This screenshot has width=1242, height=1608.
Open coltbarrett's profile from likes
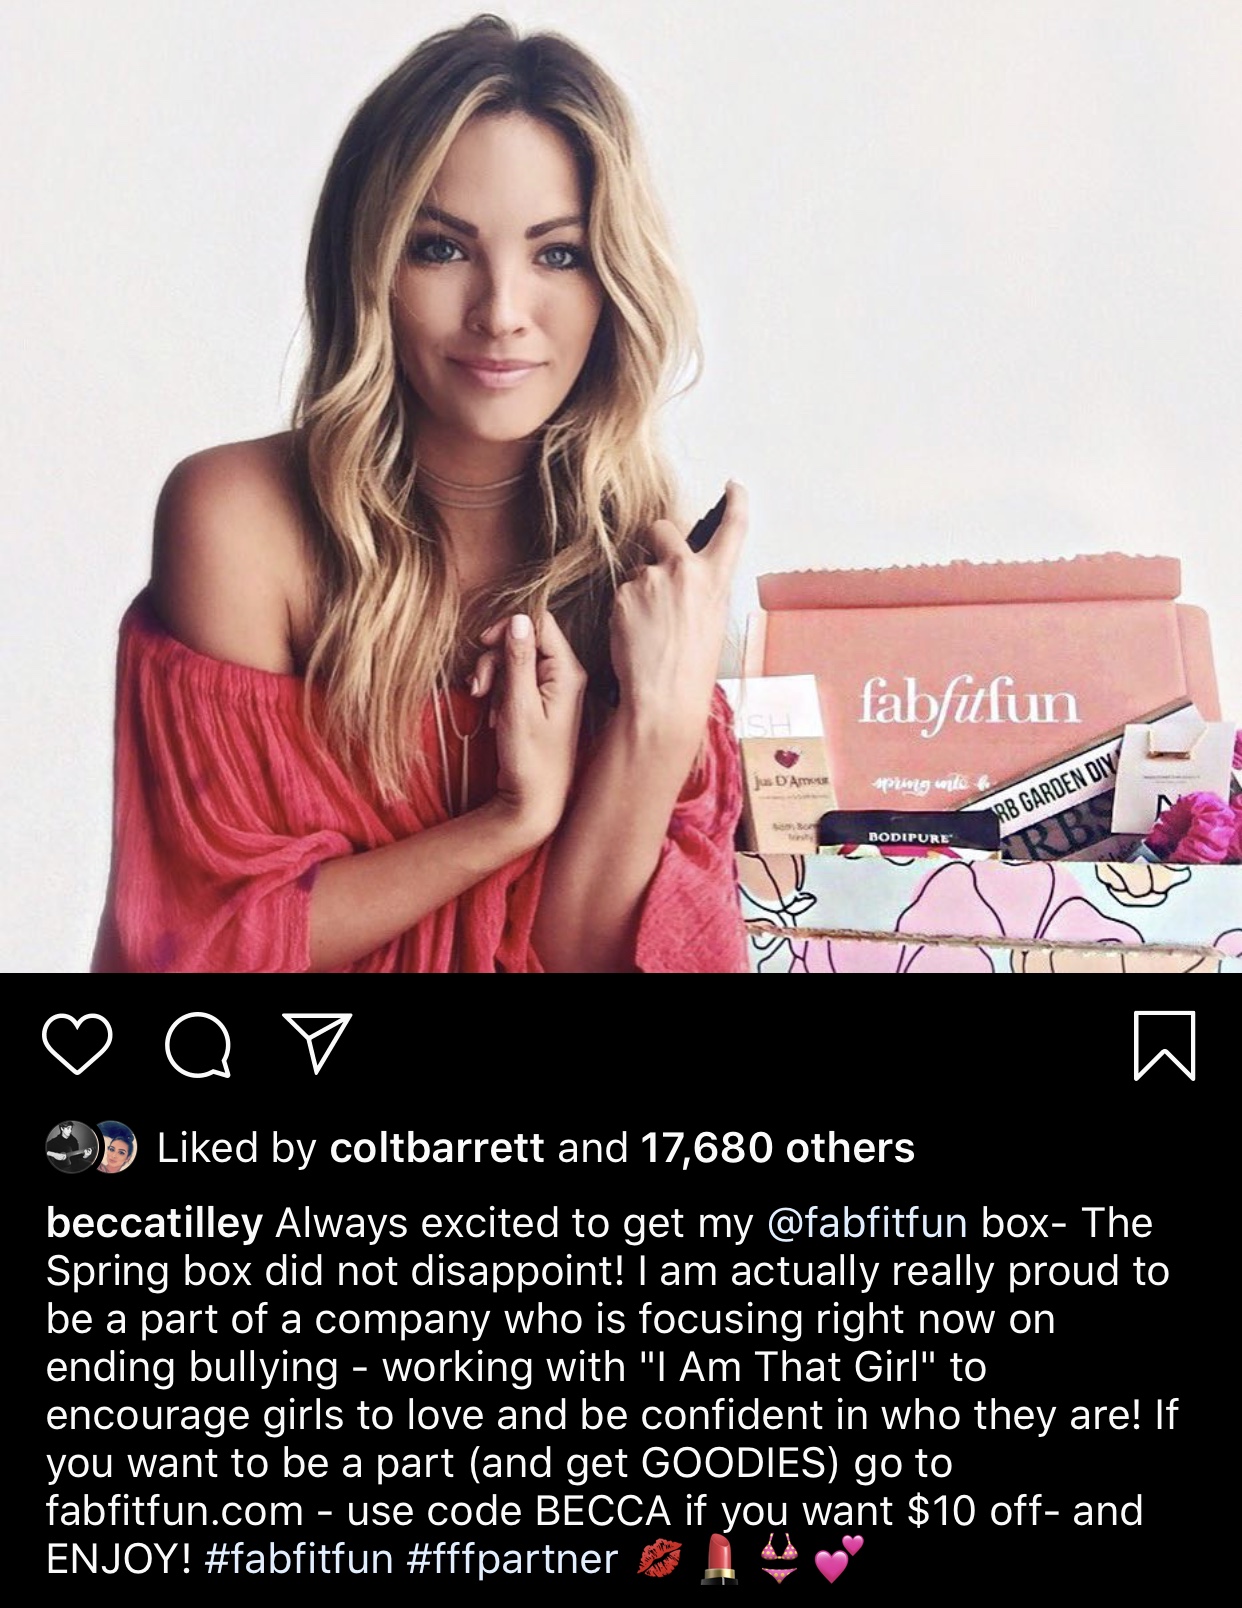[x=437, y=1148]
